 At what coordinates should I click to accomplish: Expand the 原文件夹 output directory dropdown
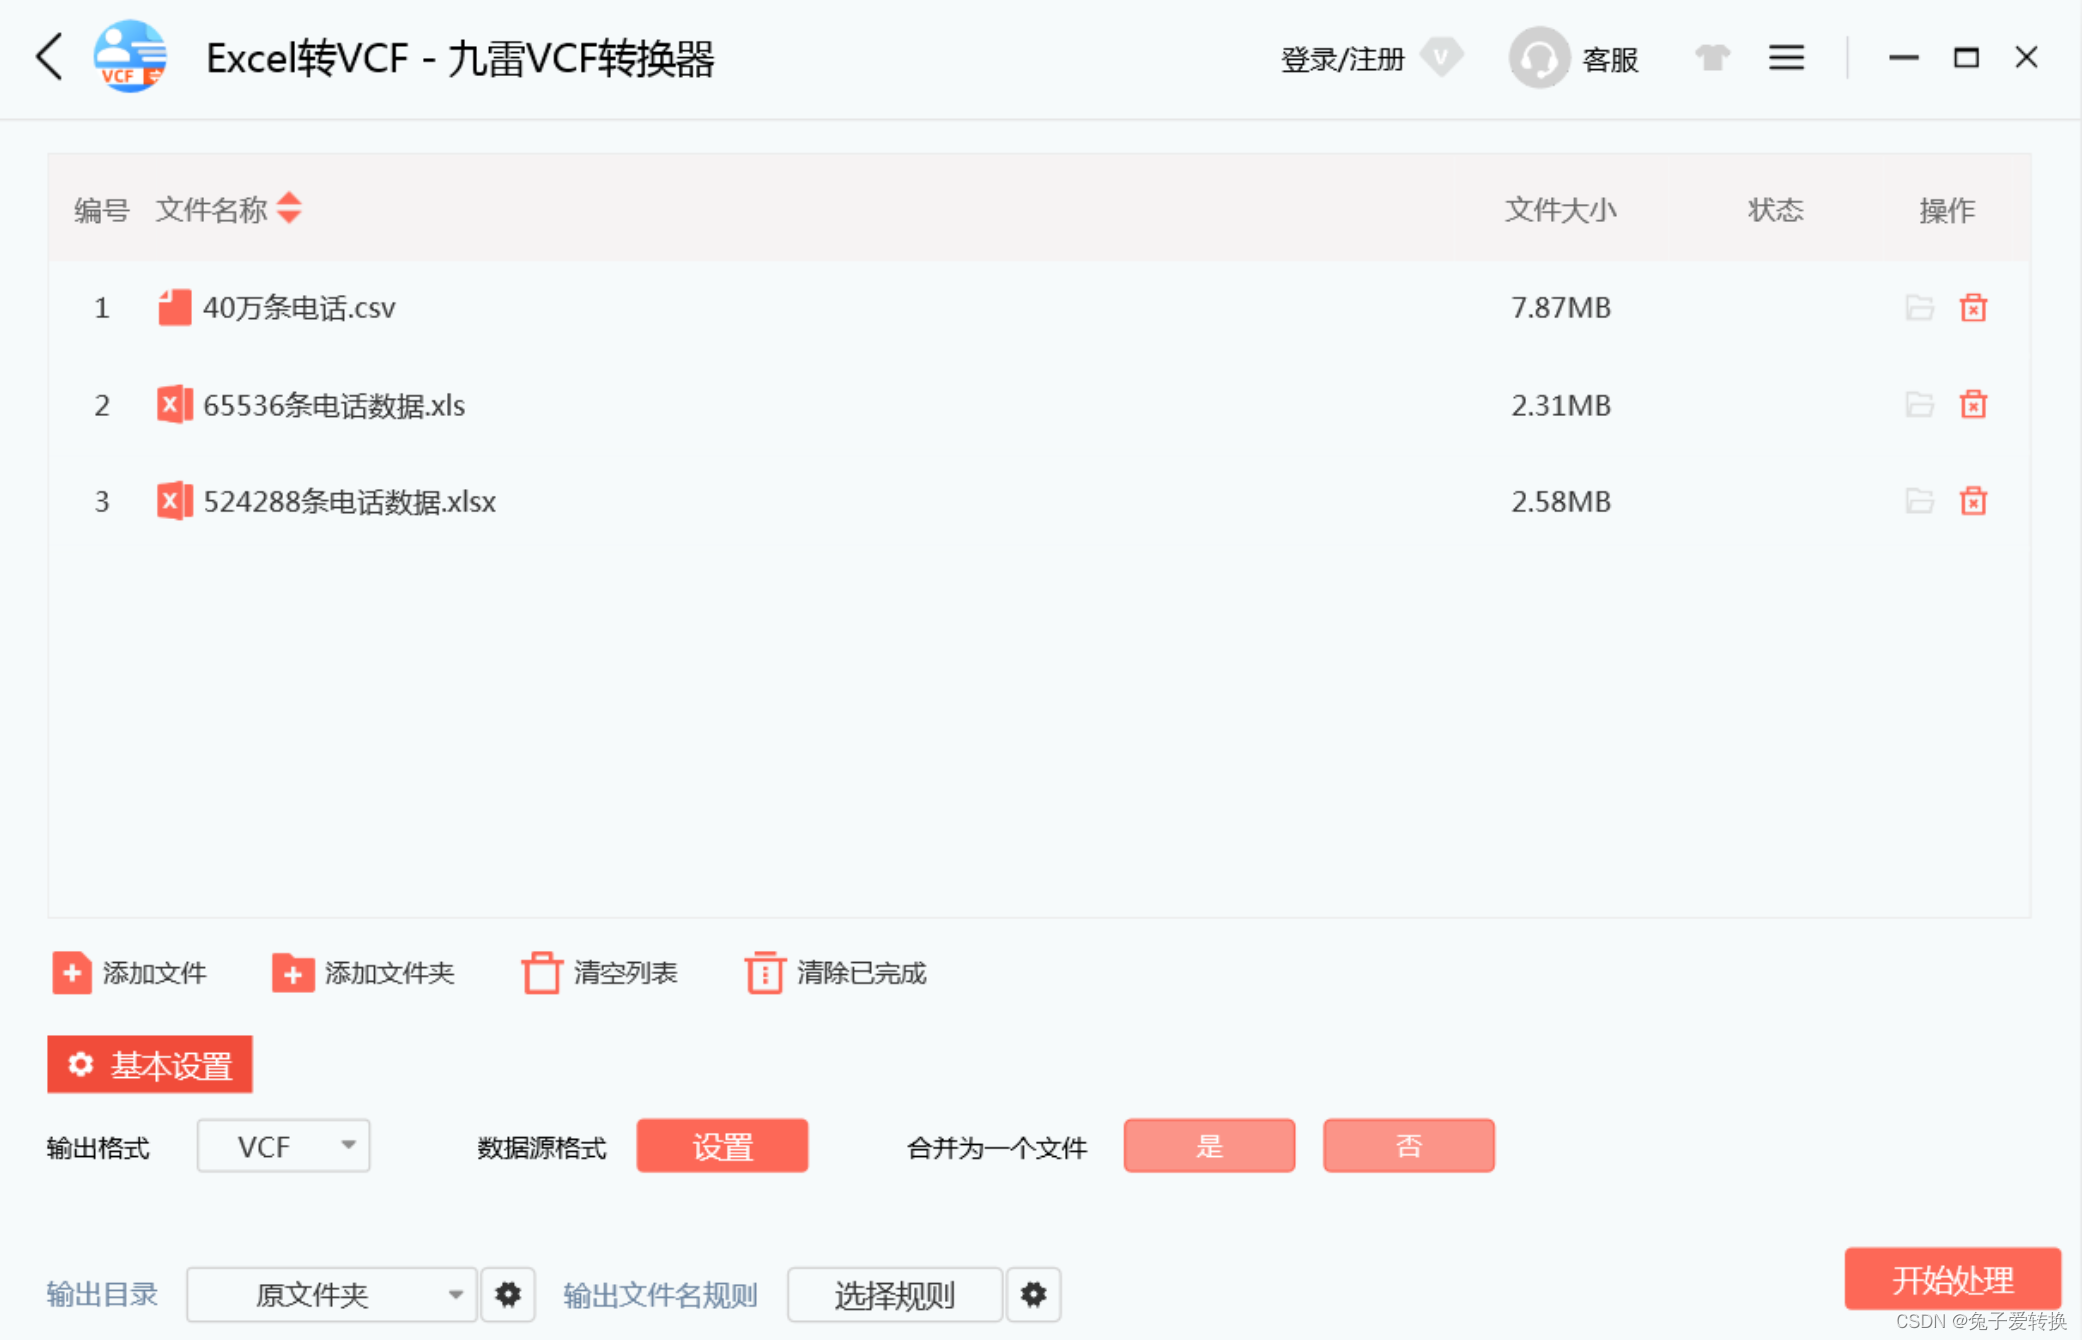[x=330, y=1295]
